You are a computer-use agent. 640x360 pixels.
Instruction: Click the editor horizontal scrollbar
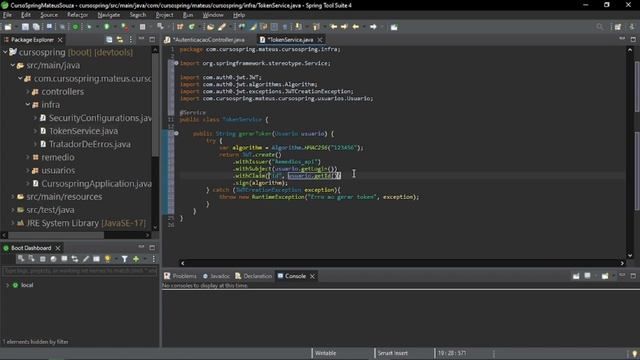pyautogui.click(x=402, y=263)
